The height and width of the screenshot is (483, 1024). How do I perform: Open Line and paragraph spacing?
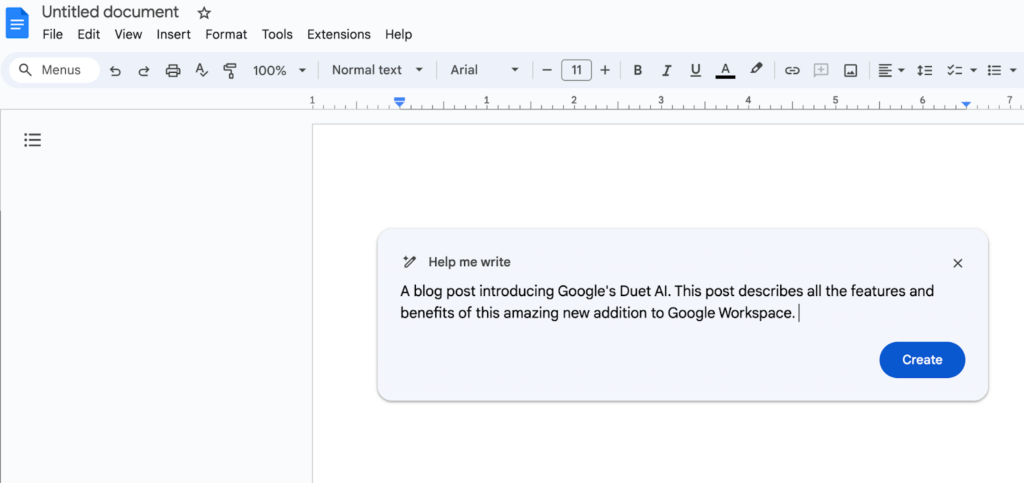(924, 70)
